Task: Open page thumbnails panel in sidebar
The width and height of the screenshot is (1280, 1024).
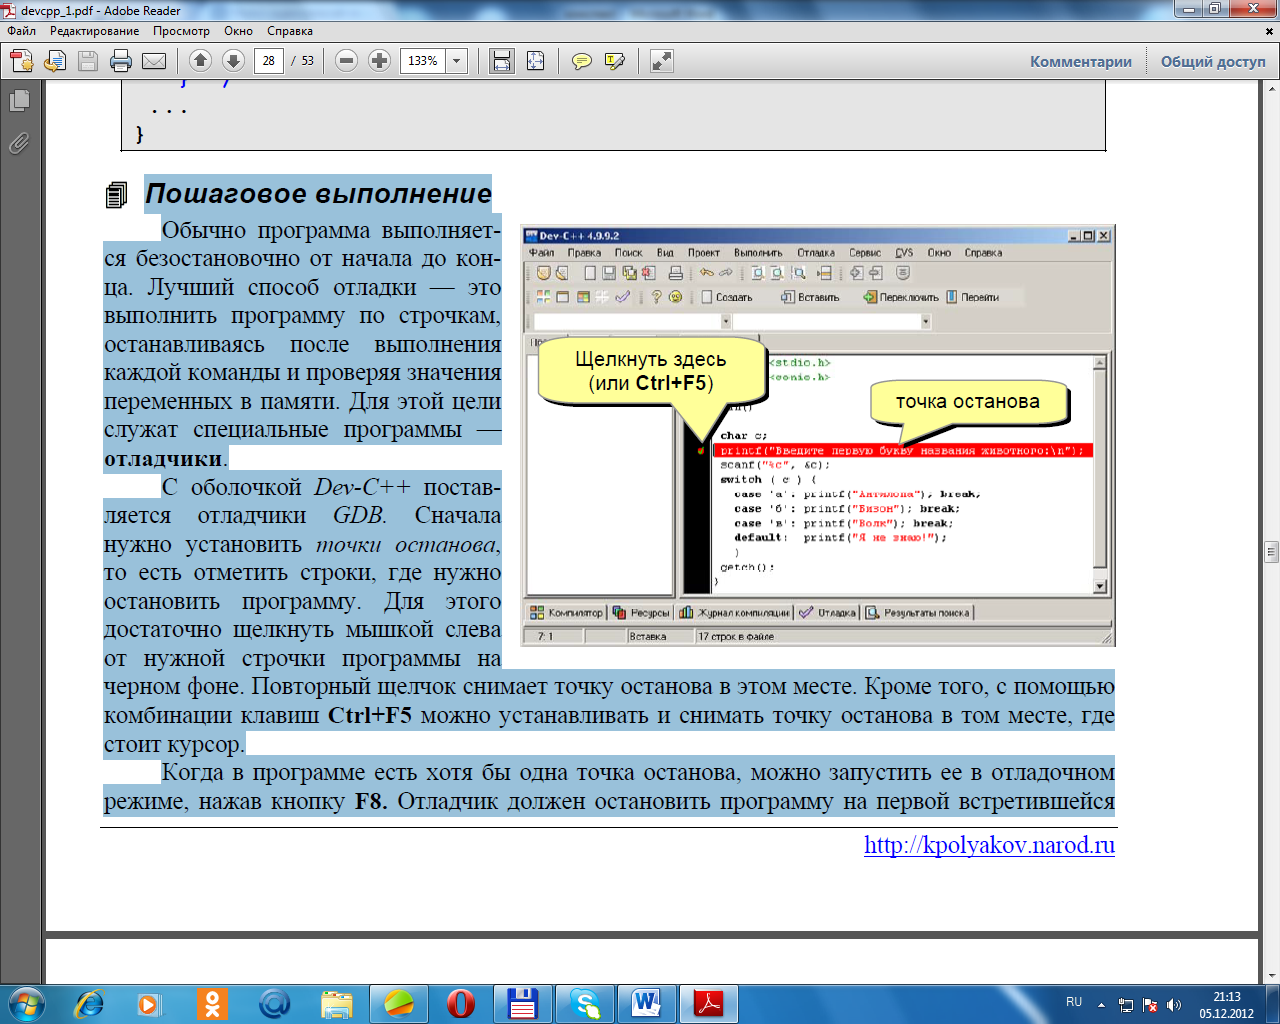Action: tap(19, 100)
